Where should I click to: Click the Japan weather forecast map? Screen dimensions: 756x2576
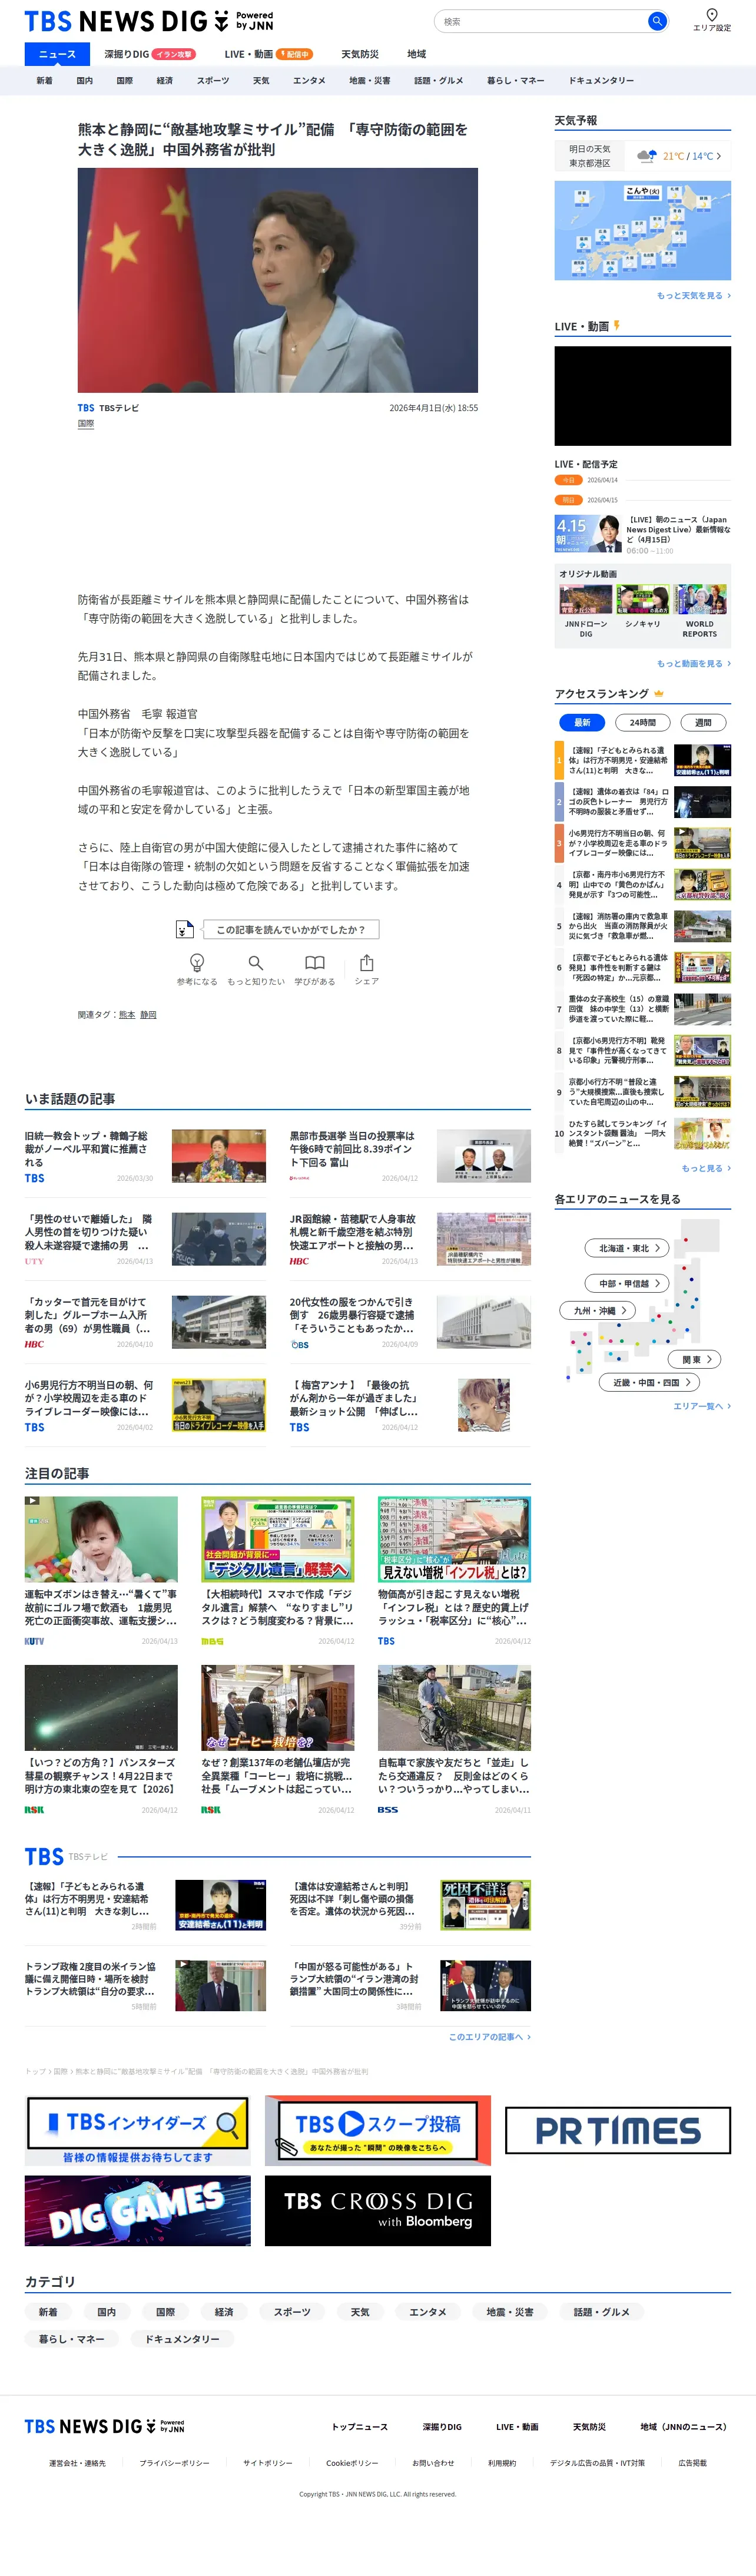[643, 231]
